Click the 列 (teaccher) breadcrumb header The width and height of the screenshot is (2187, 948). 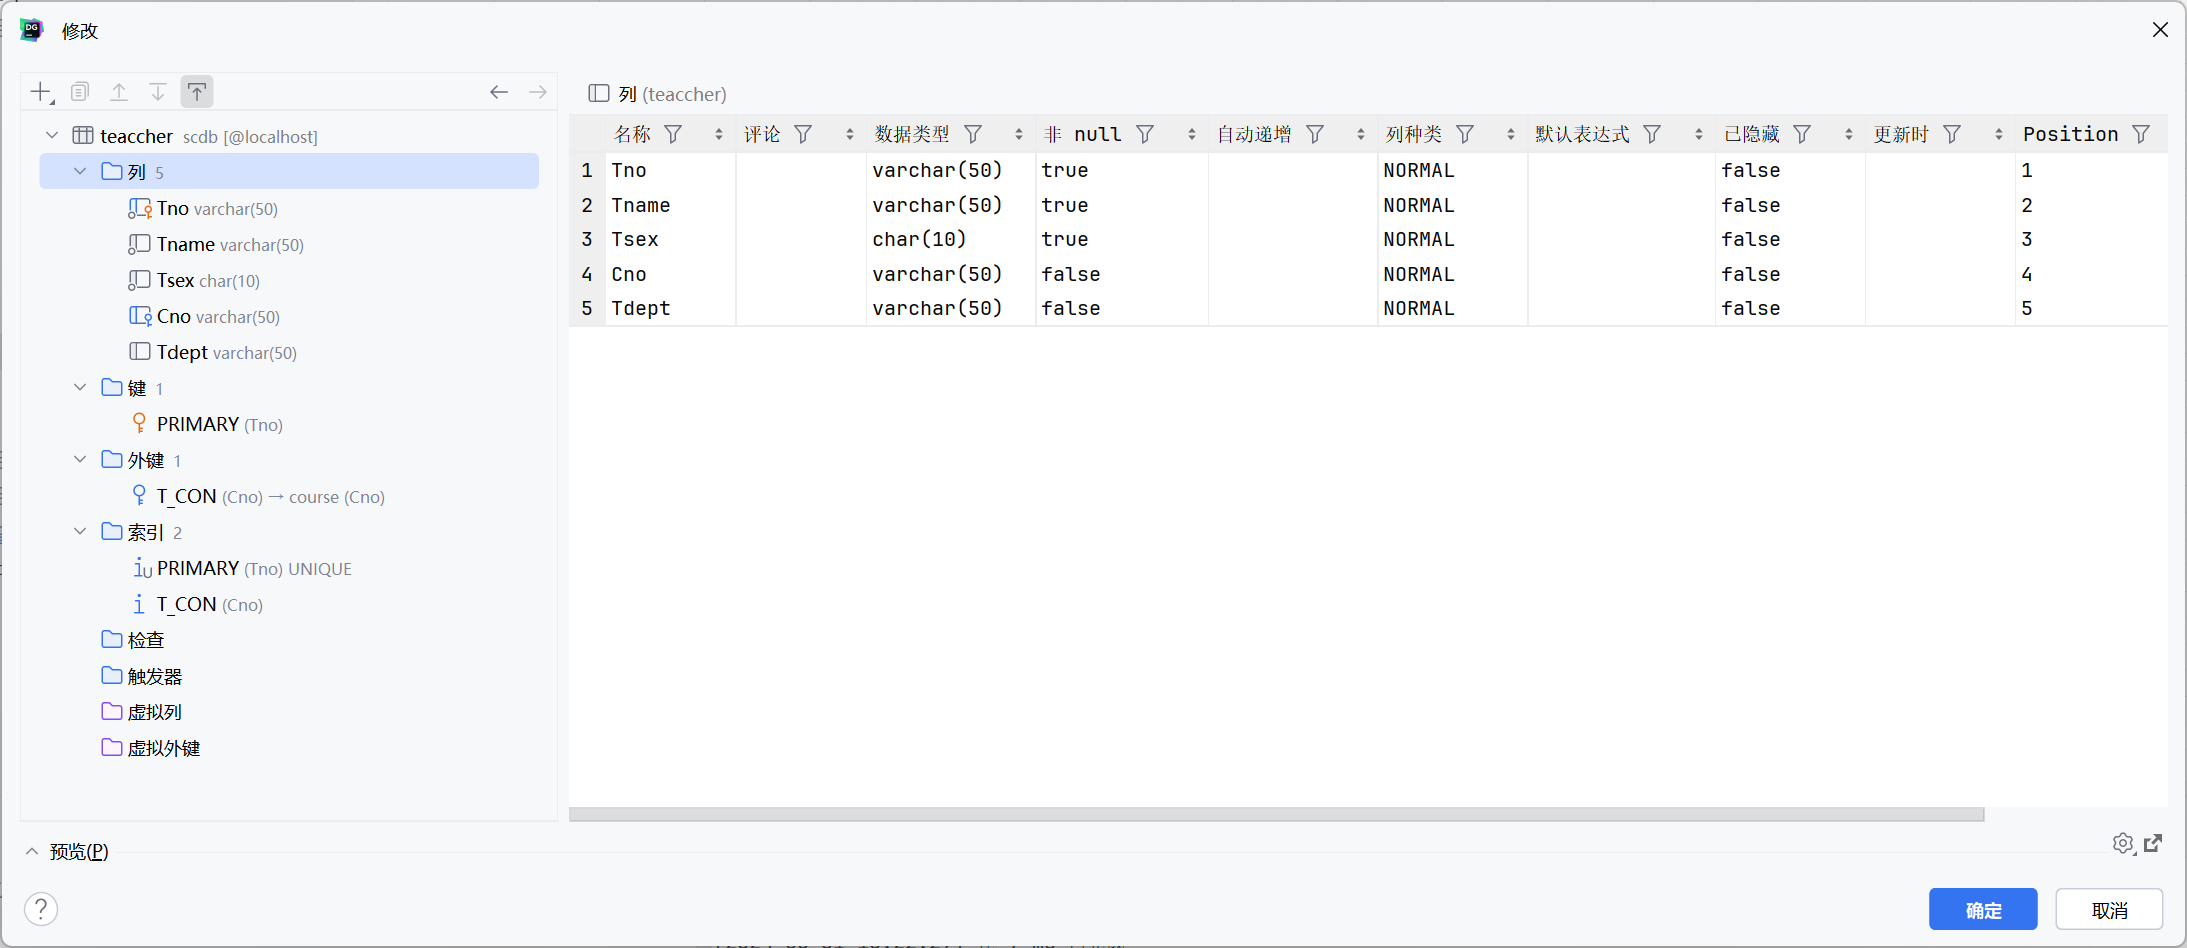point(658,94)
